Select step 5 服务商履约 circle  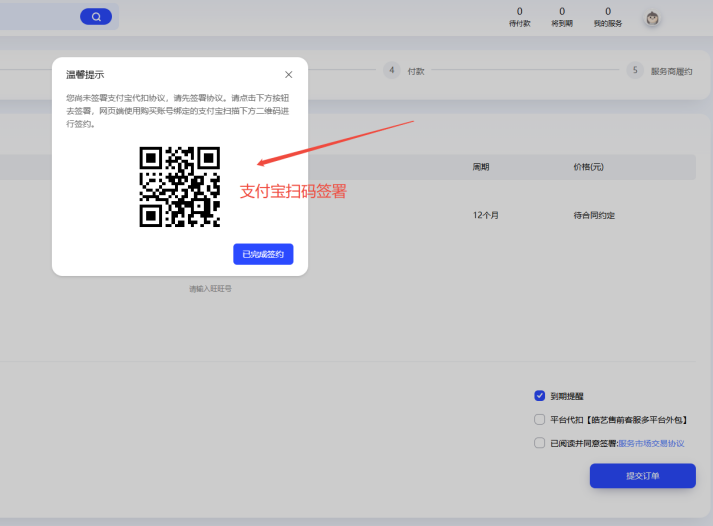635,70
